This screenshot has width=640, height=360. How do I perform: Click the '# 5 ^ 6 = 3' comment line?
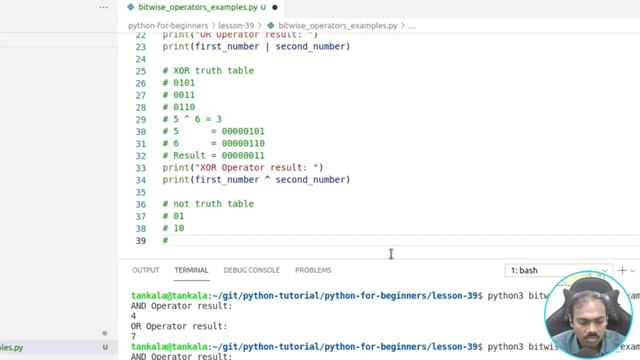click(x=192, y=119)
